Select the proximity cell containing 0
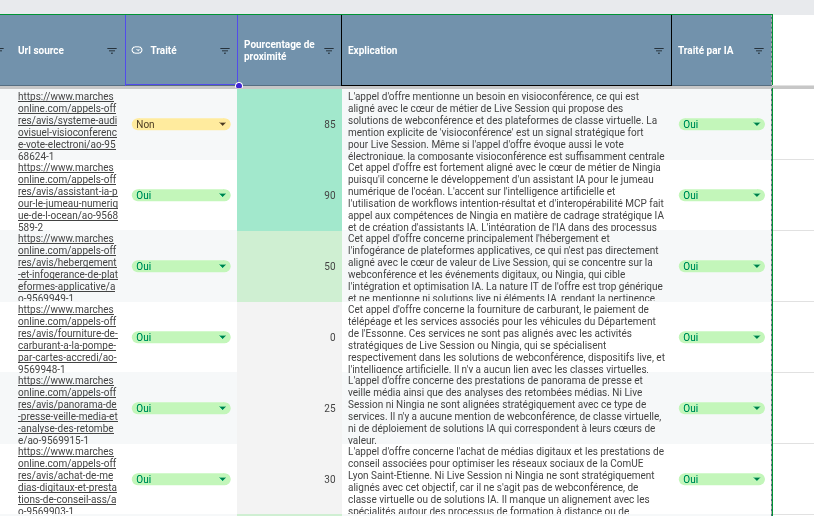The image size is (814, 516). 289,338
